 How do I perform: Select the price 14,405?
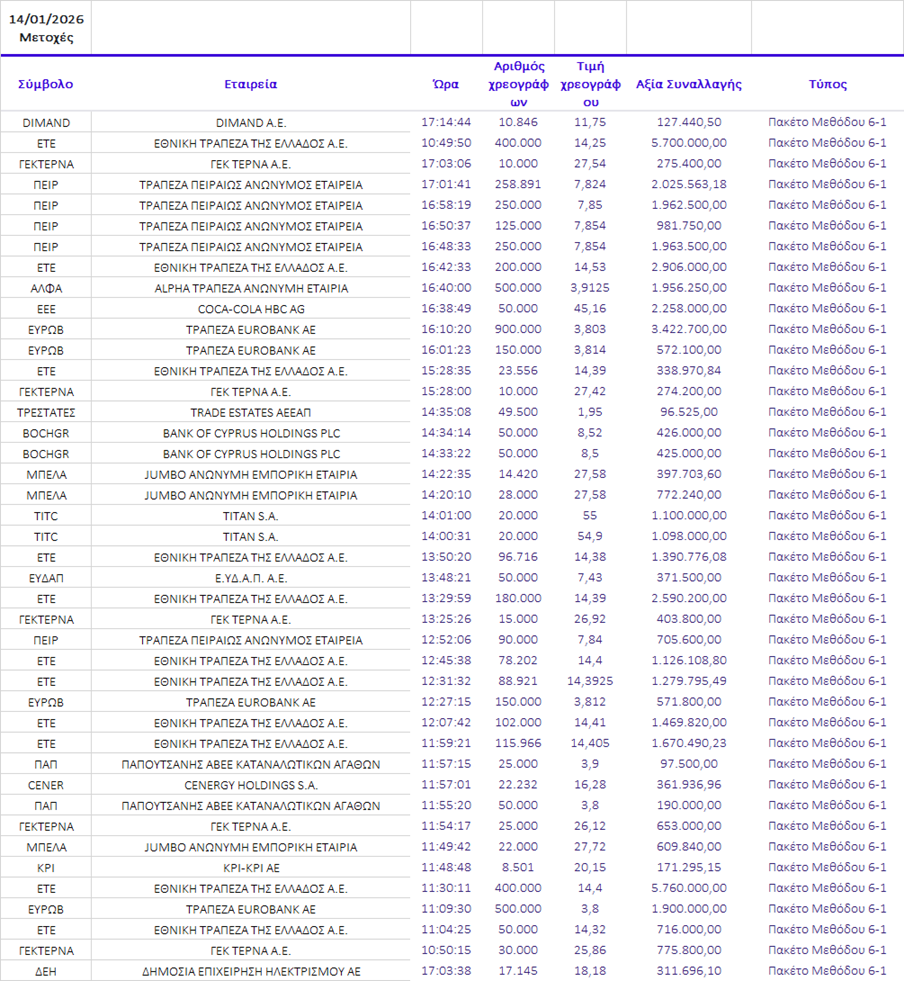tap(590, 741)
